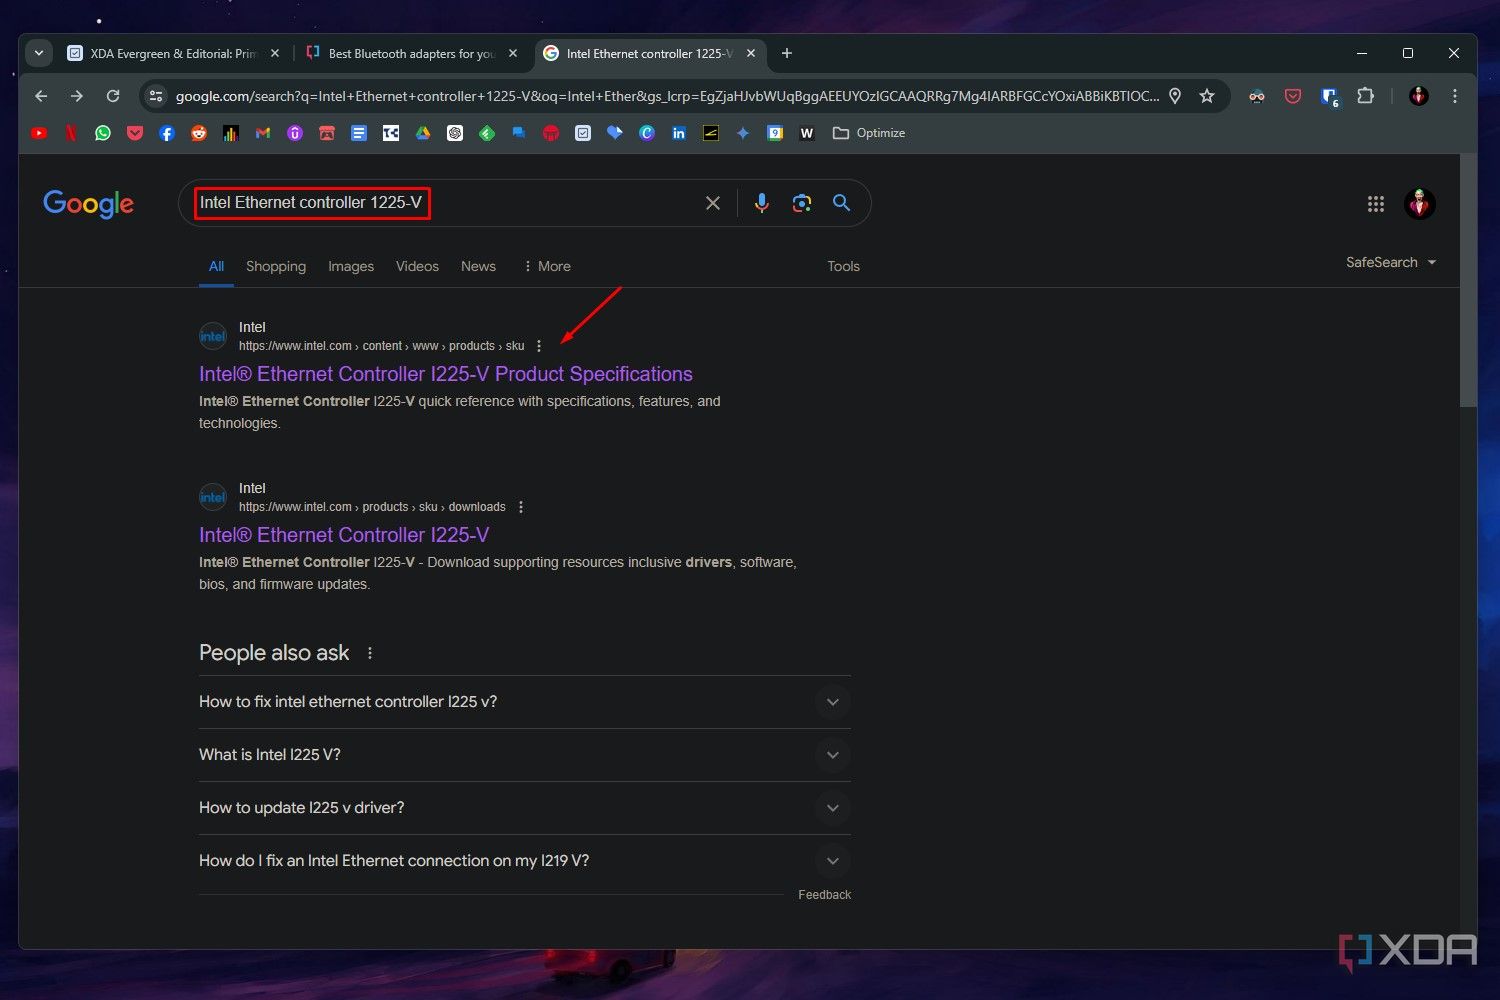Image resolution: width=1500 pixels, height=1000 pixels.
Task: Search by image with Google Lens
Action: [802, 203]
